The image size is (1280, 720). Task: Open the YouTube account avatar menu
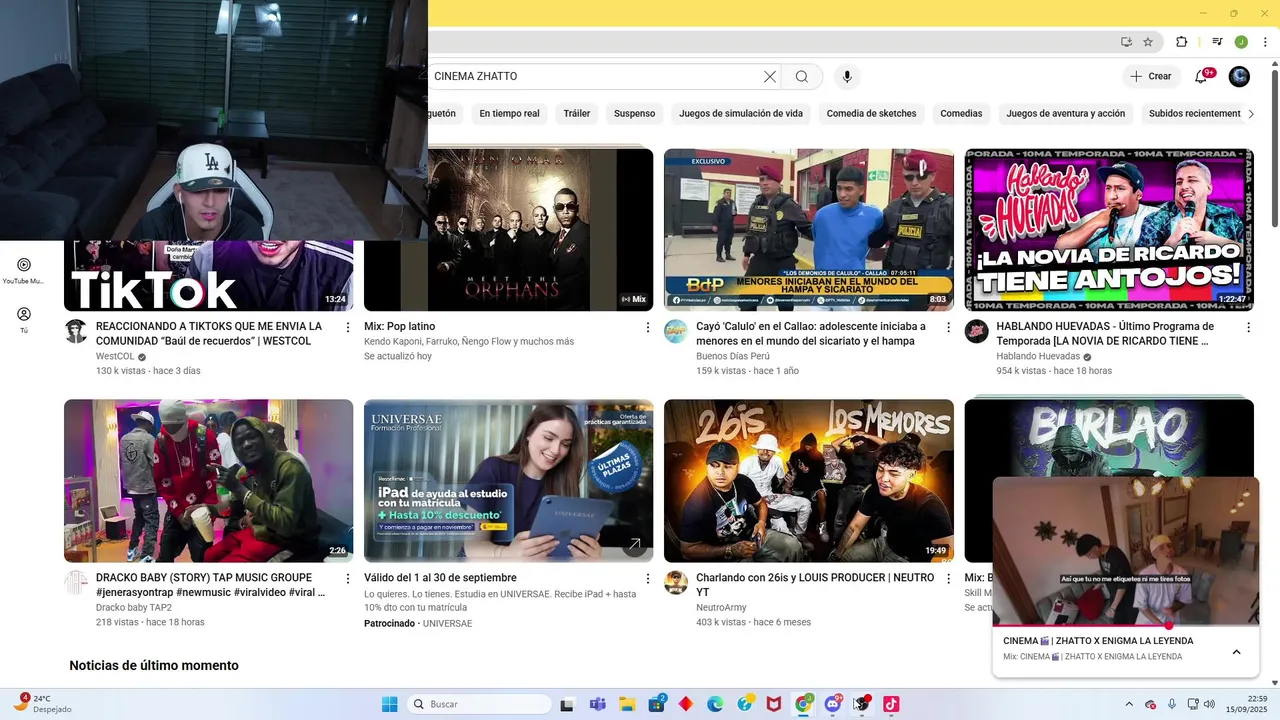click(x=1239, y=76)
